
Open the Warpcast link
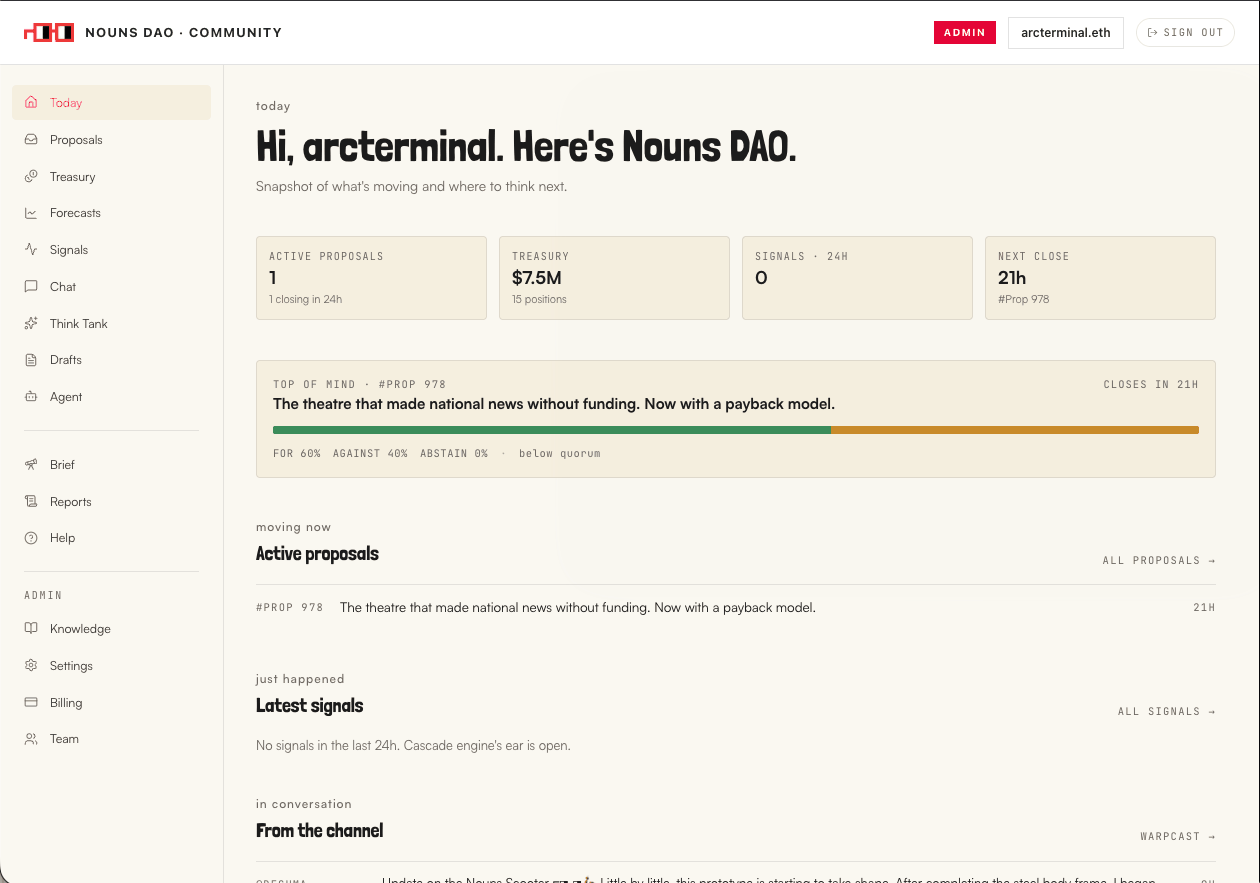1178,836
